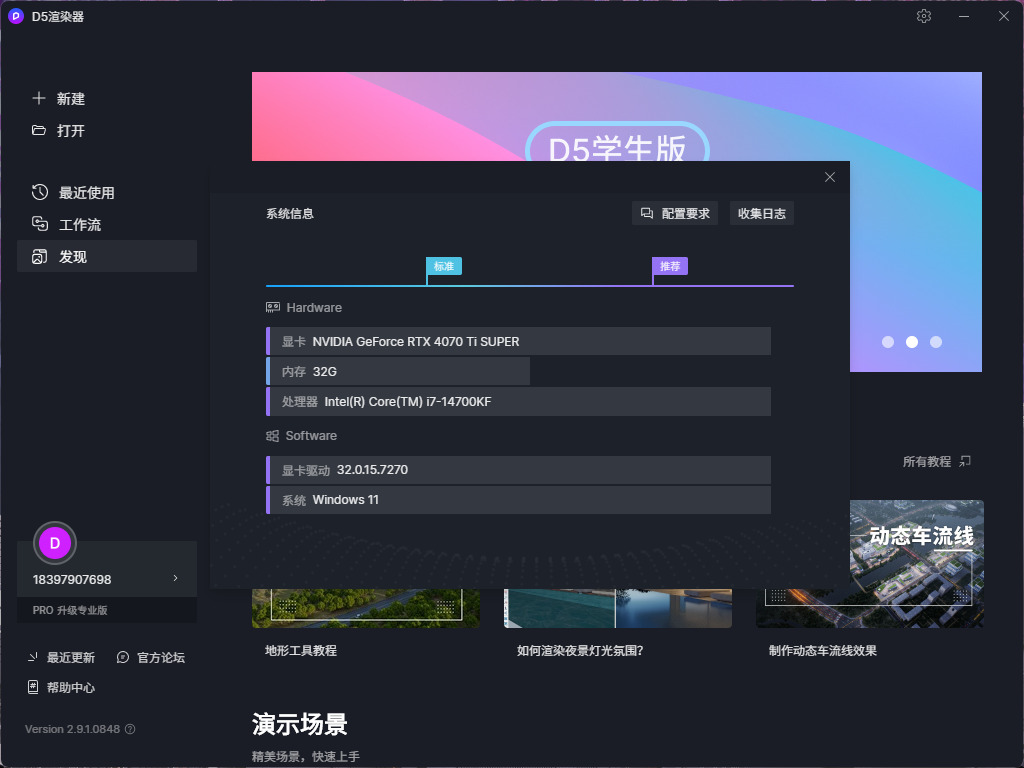Open 最近更新 recent updates
This screenshot has height=768, width=1024.
[x=62, y=657]
